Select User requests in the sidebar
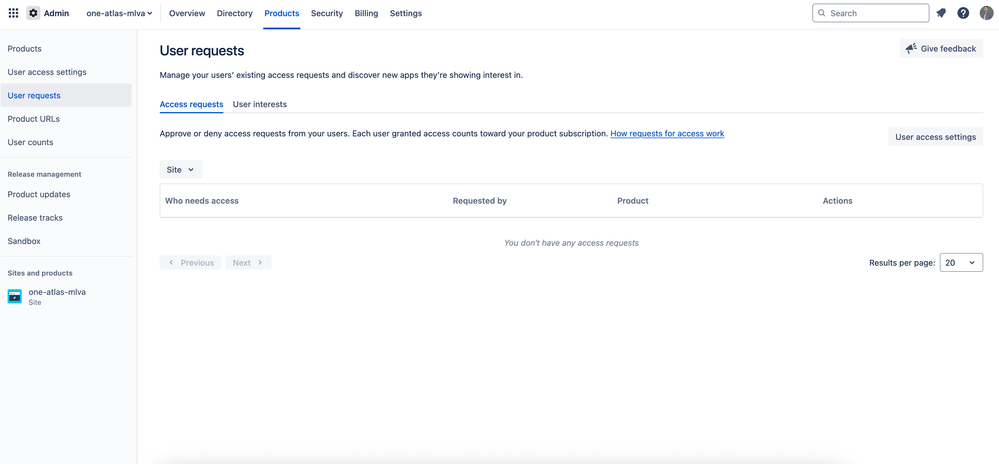999x464 pixels. (x=66, y=96)
